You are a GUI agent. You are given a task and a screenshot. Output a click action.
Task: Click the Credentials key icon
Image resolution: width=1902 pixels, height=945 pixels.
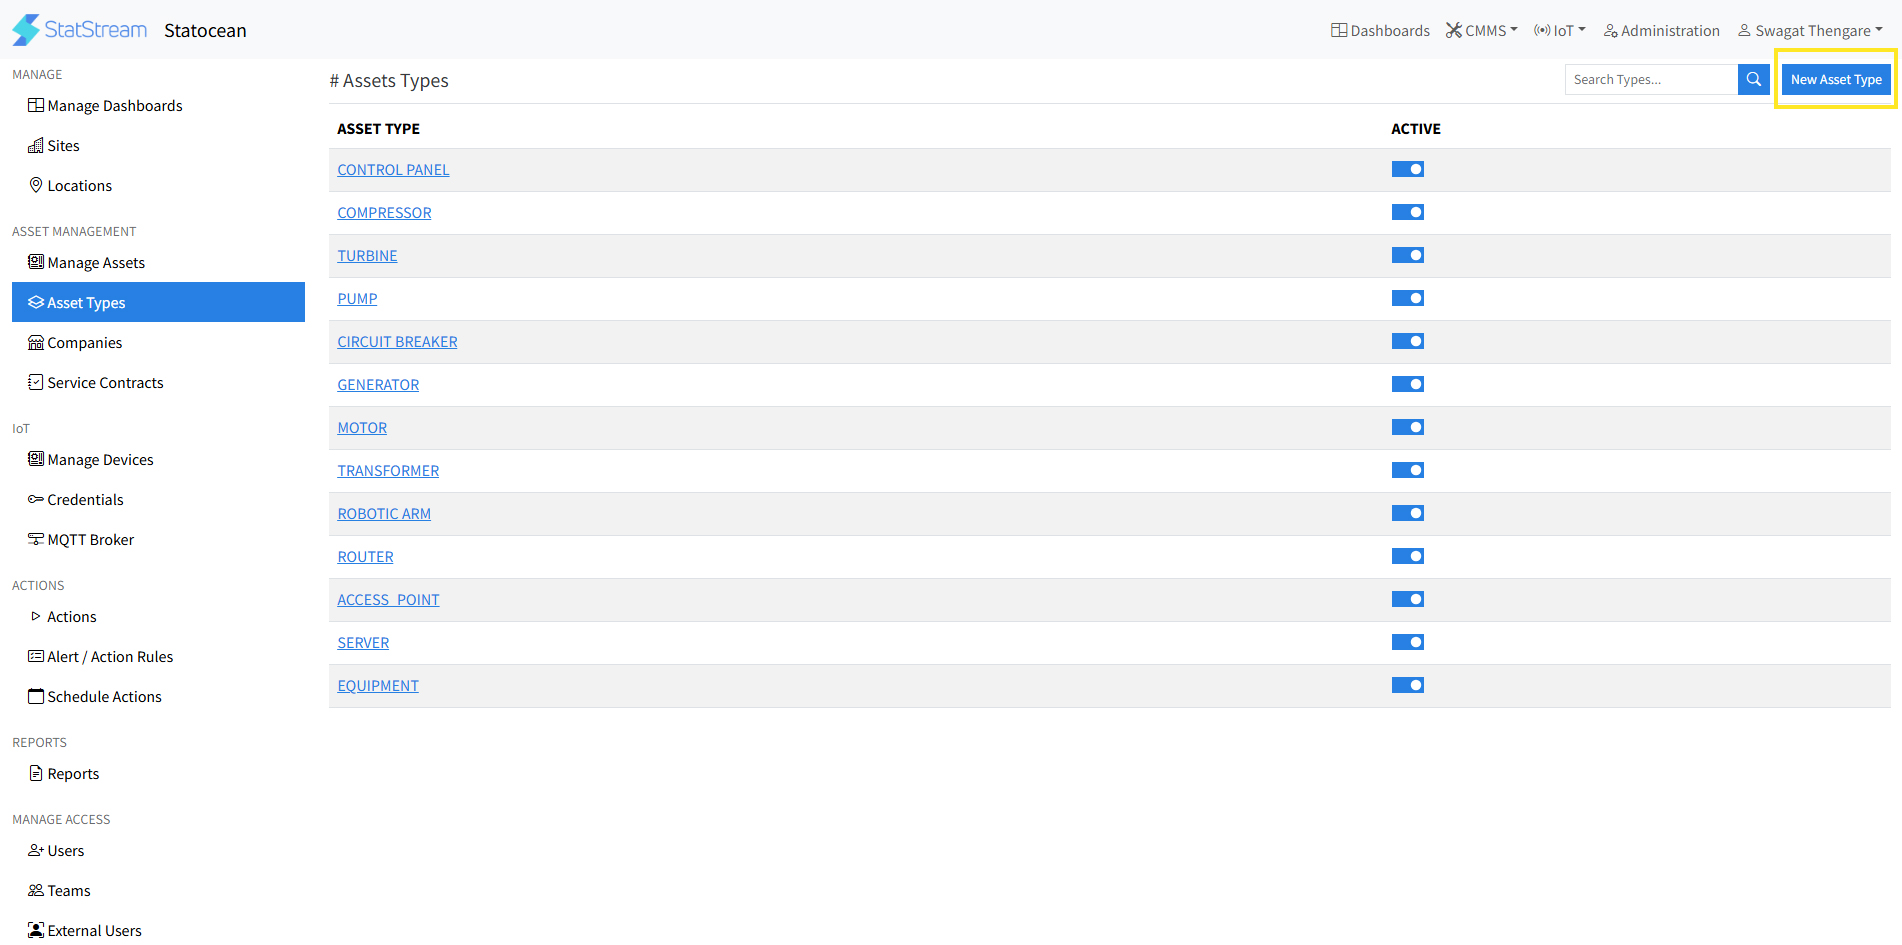(x=36, y=499)
